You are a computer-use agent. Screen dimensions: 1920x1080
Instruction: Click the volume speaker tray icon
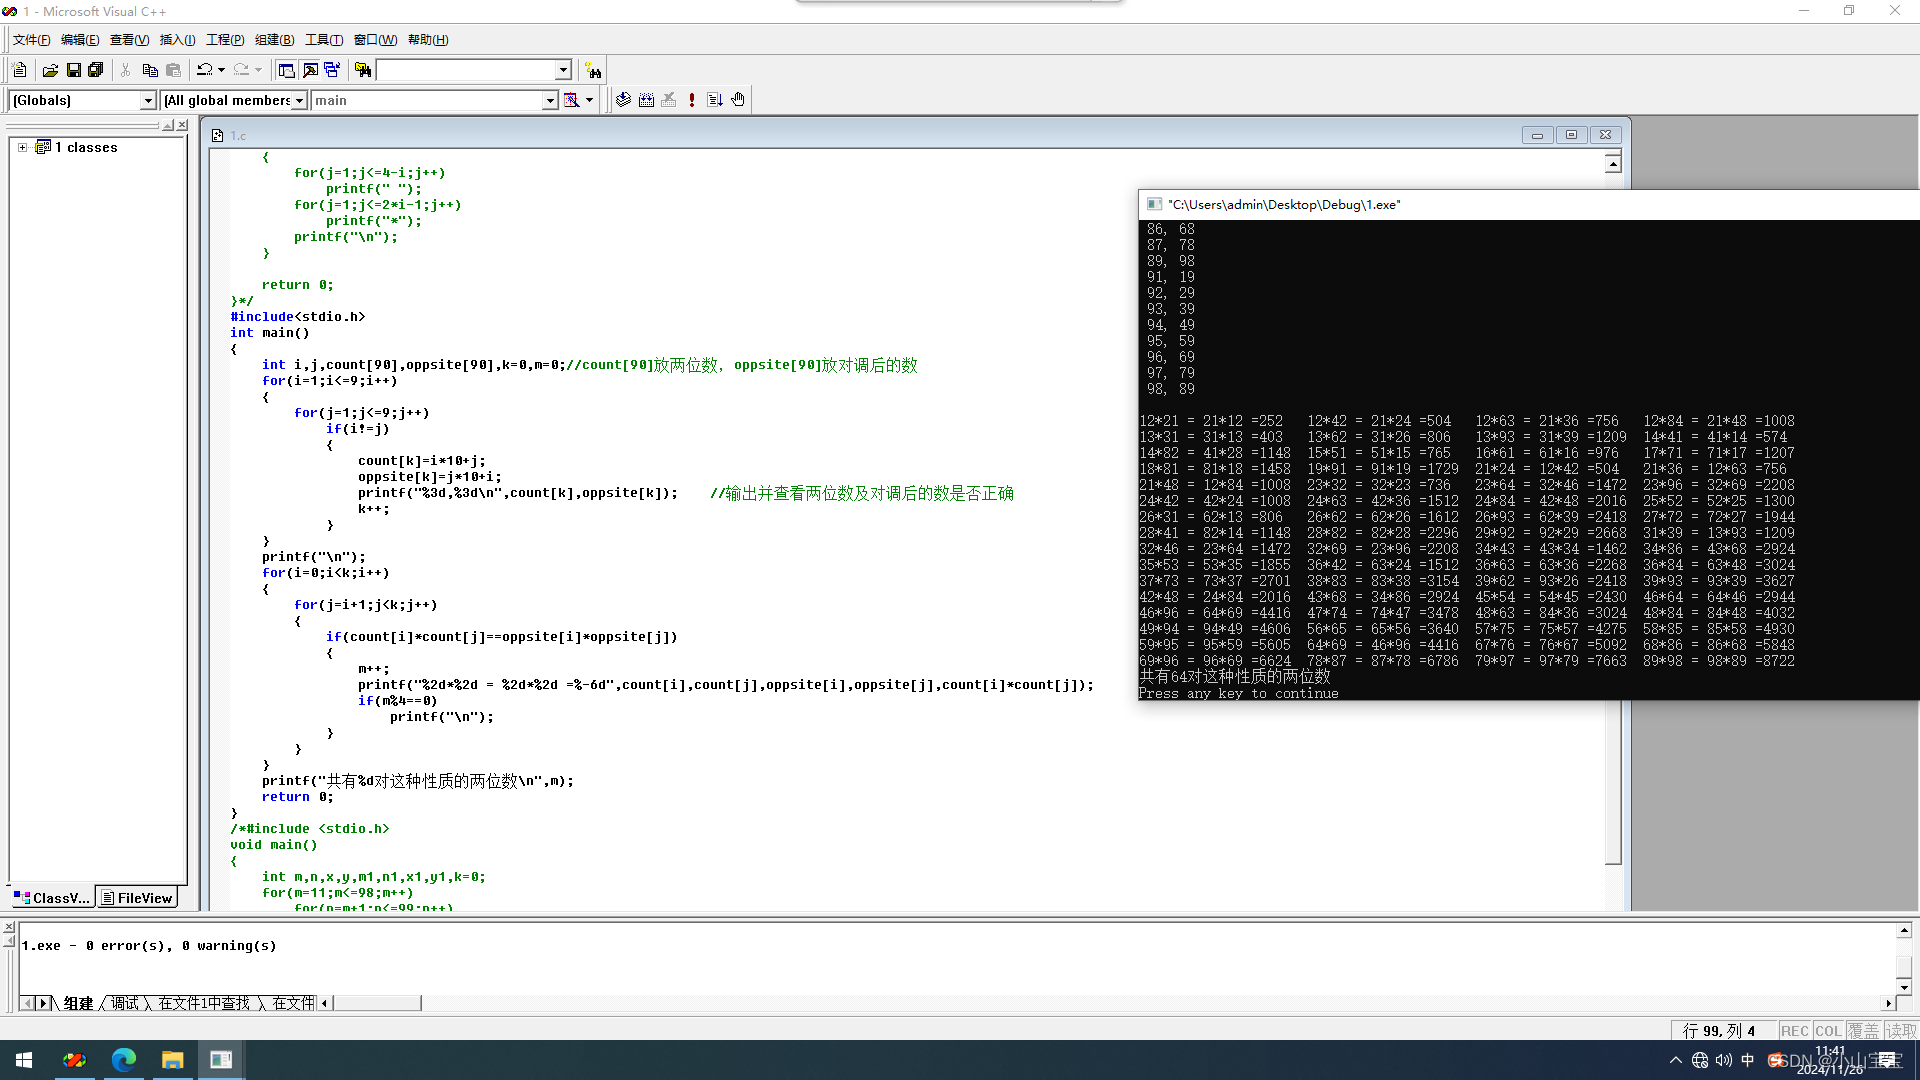1724,1060
